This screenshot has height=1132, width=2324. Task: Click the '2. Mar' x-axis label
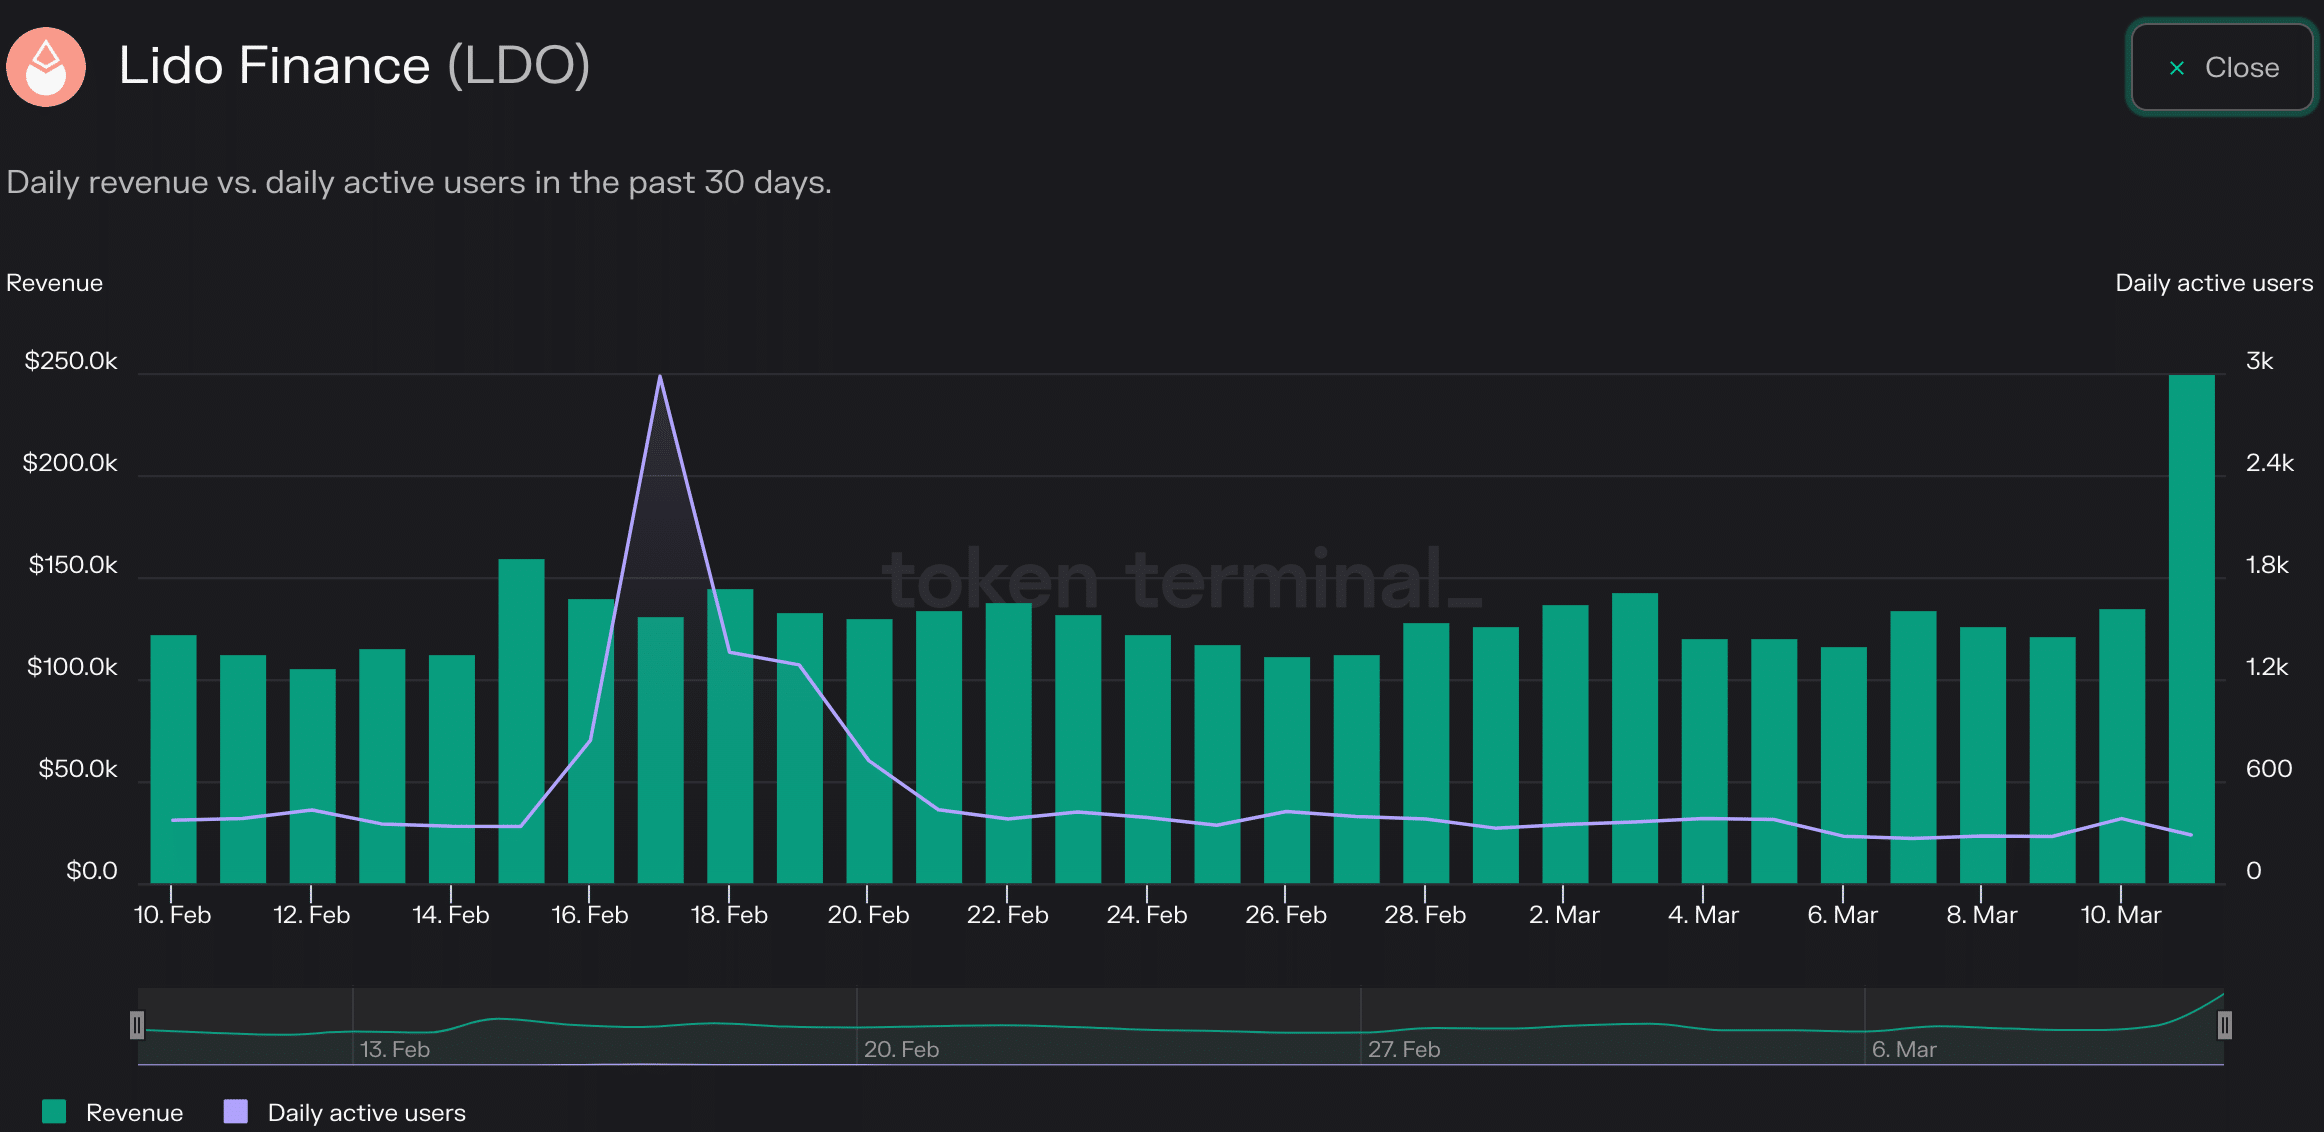click(x=1564, y=915)
